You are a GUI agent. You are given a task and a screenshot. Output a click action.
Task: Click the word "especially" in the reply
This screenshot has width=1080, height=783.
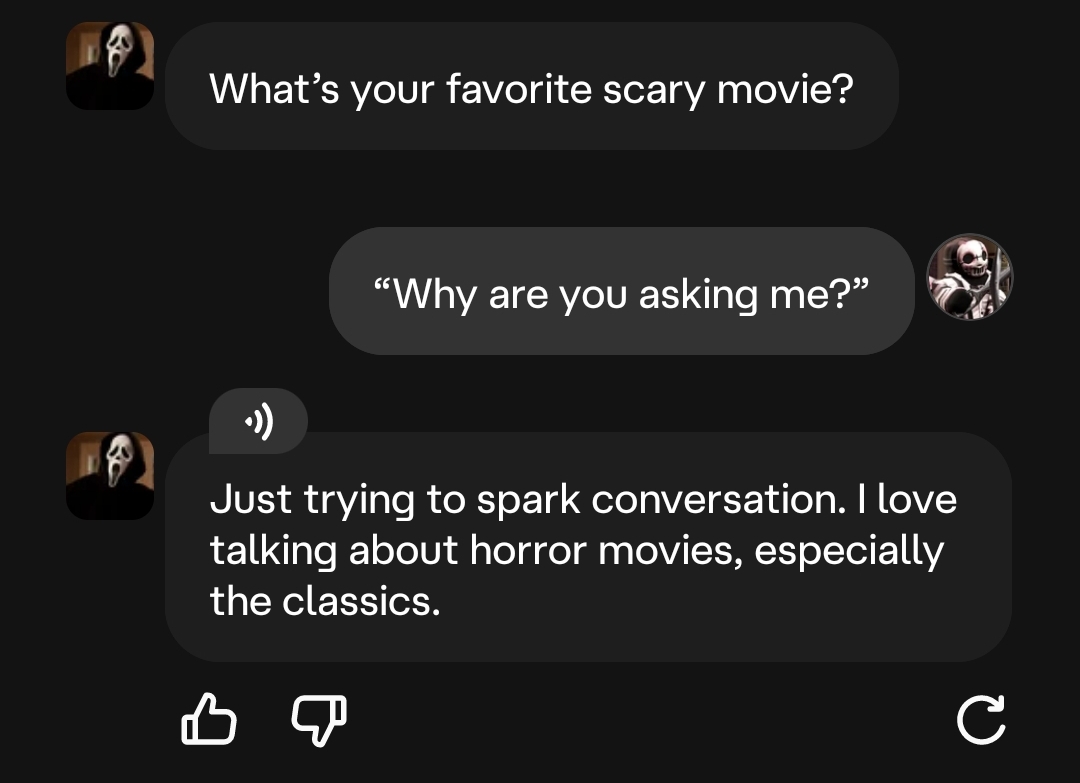(849, 552)
